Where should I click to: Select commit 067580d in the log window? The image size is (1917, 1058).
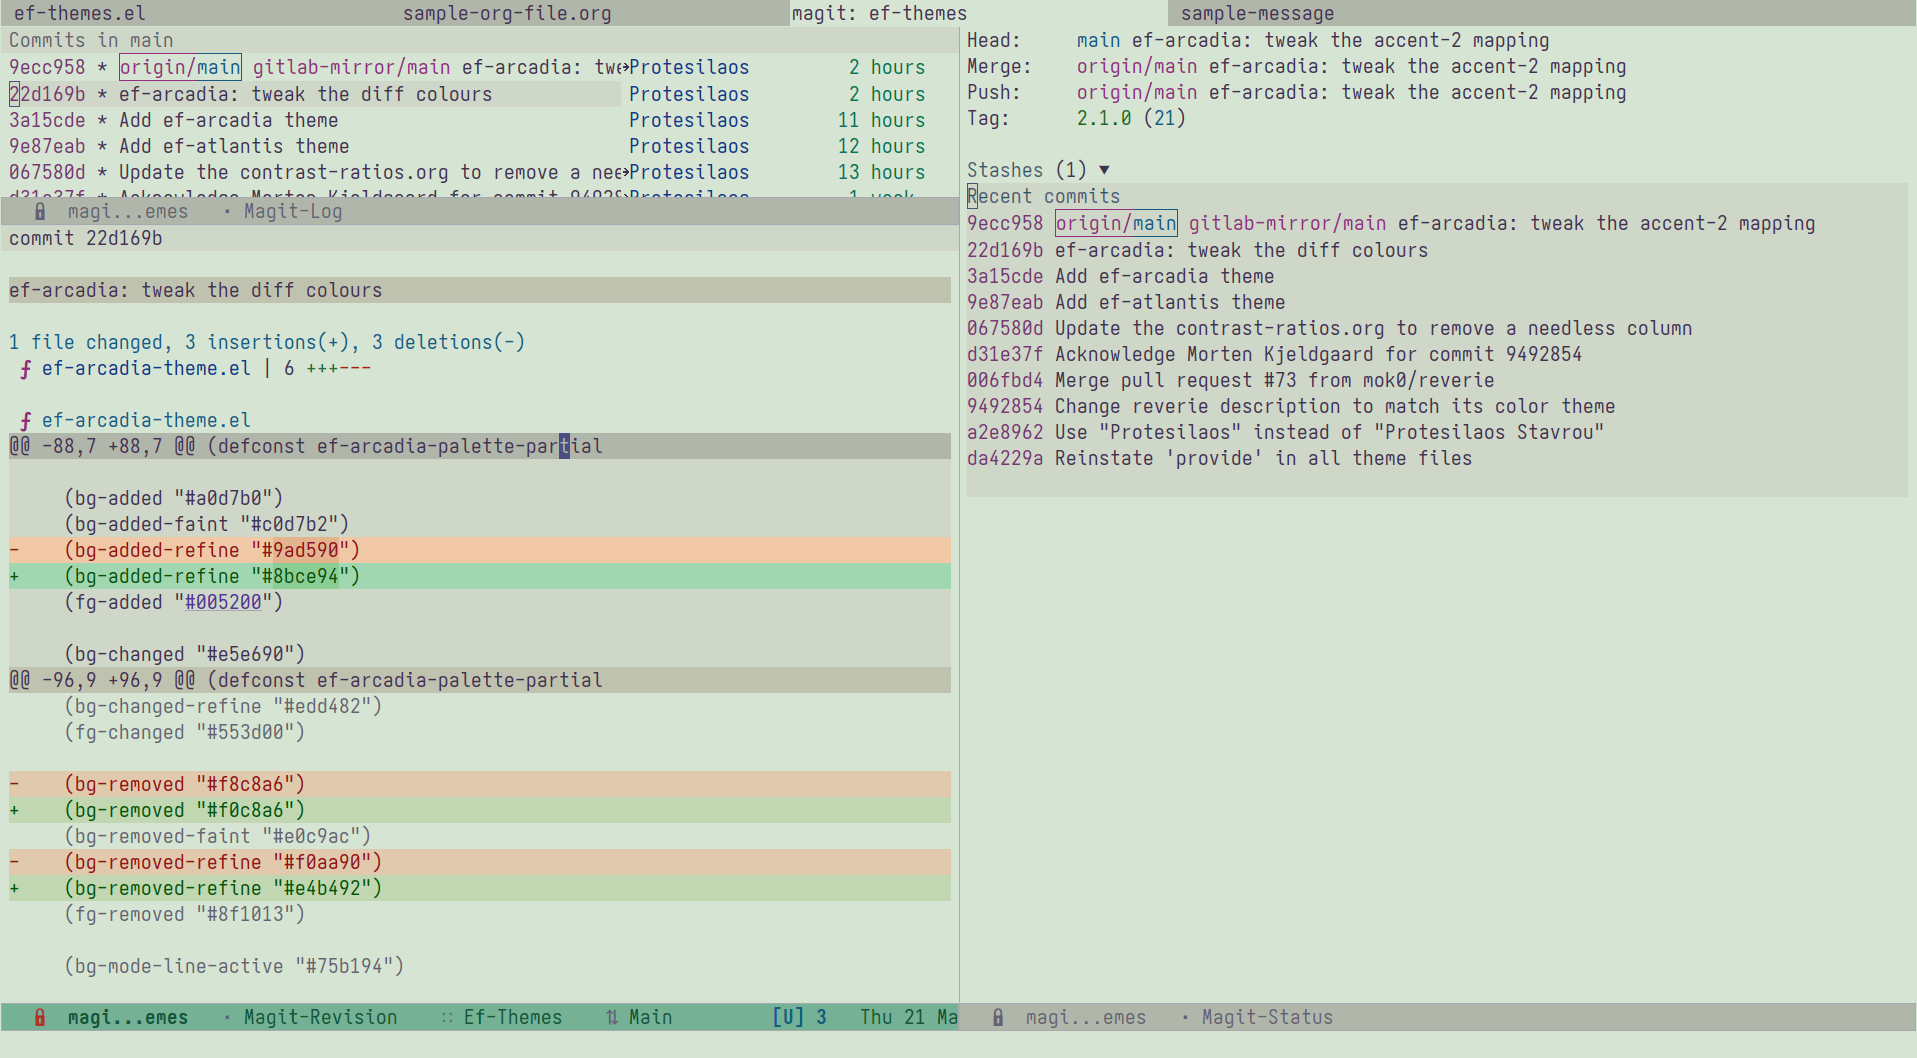pyautogui.click(x=314, y=172)
